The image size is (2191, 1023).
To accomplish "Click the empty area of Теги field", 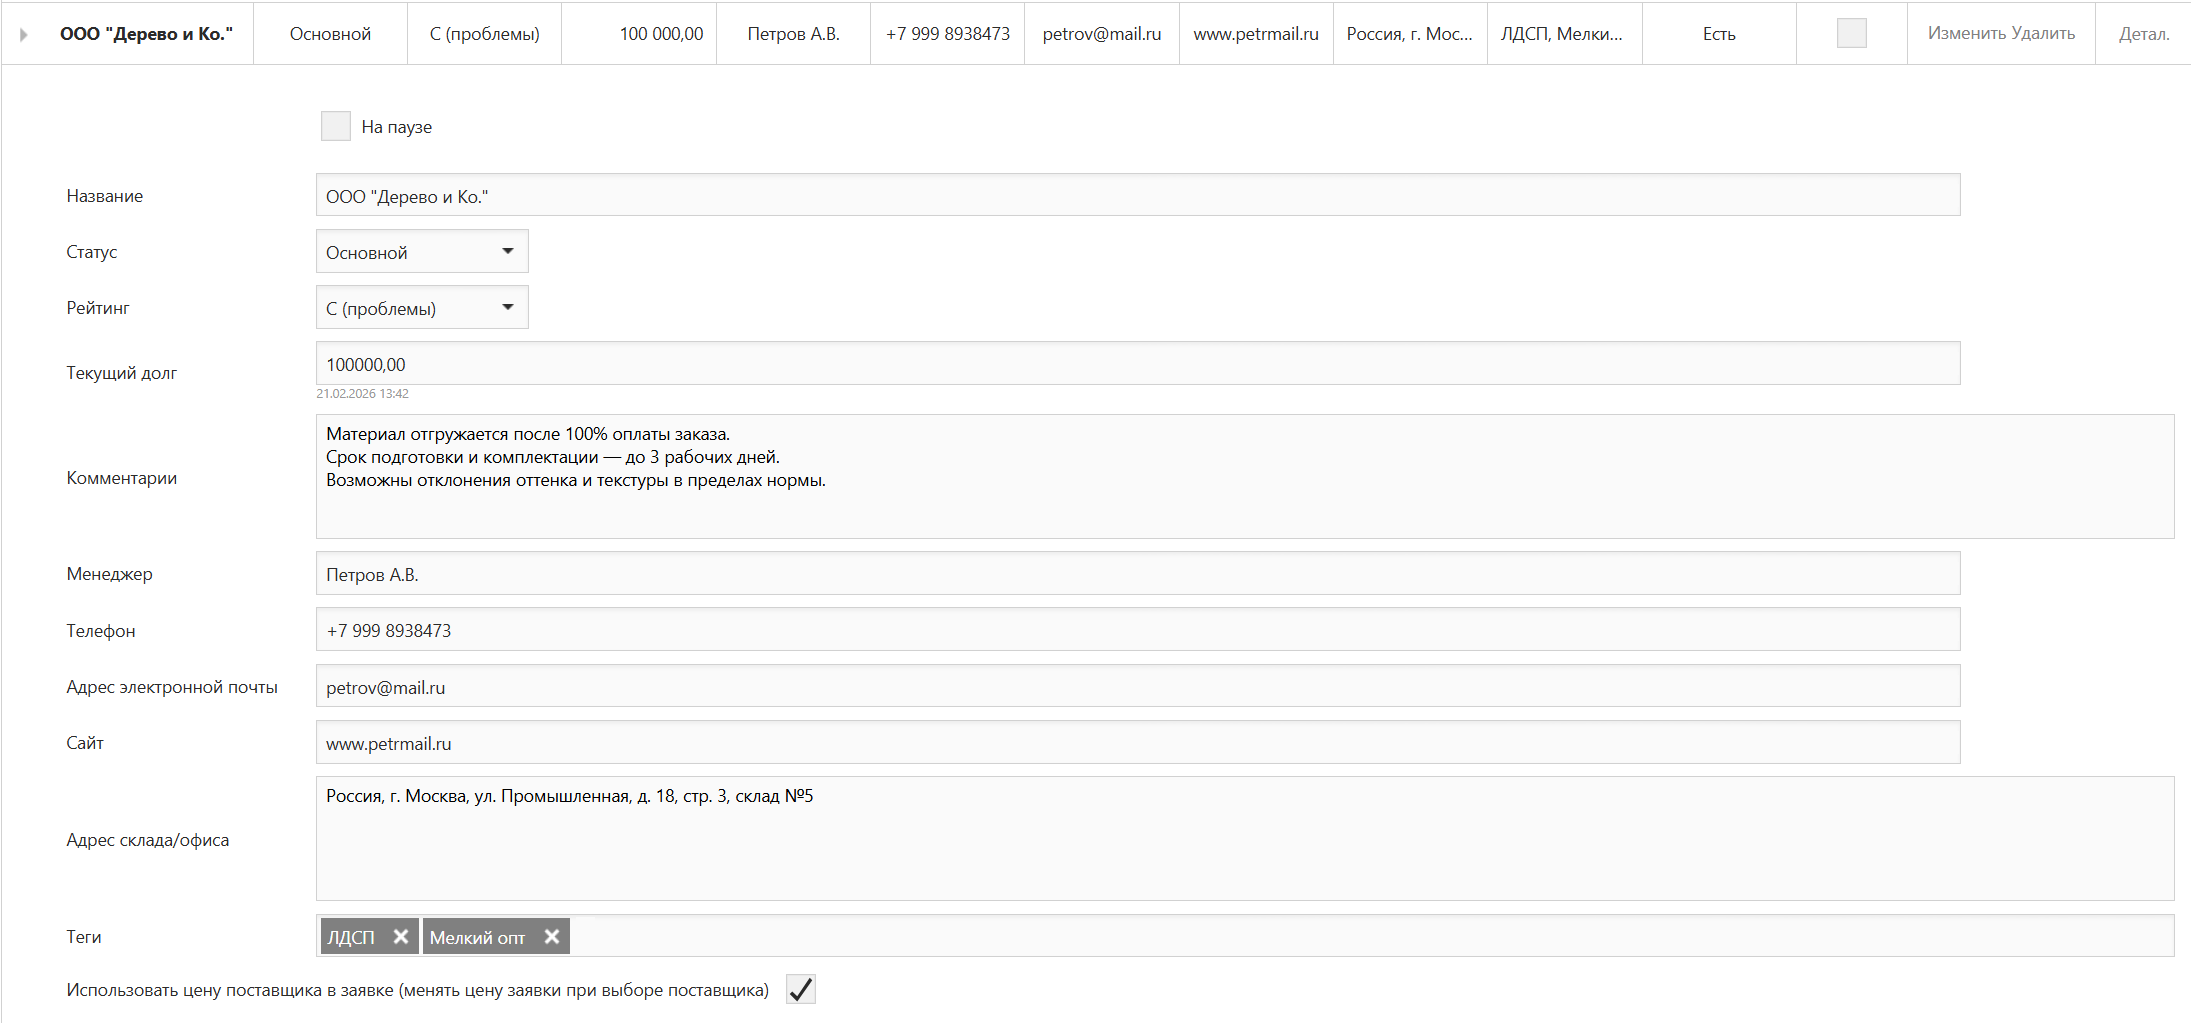I will tap(1370, 936).
